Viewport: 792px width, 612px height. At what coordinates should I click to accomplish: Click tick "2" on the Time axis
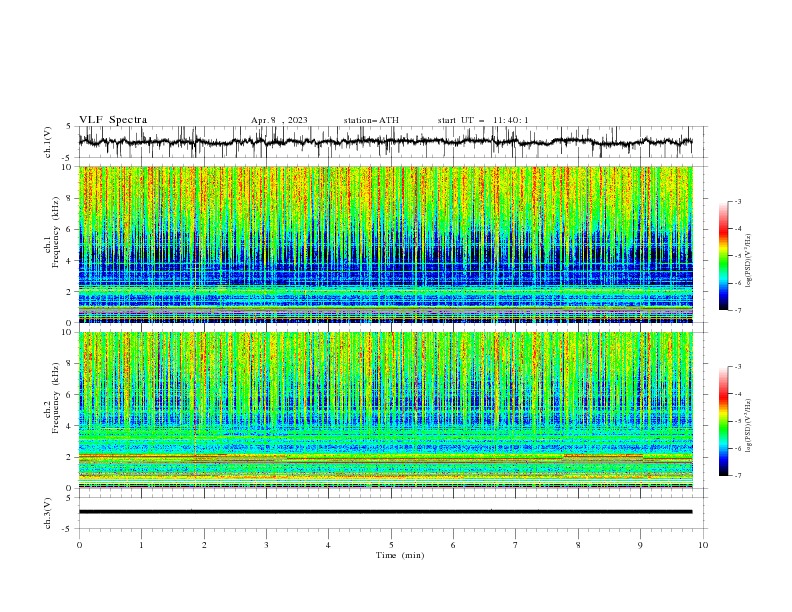204,545
